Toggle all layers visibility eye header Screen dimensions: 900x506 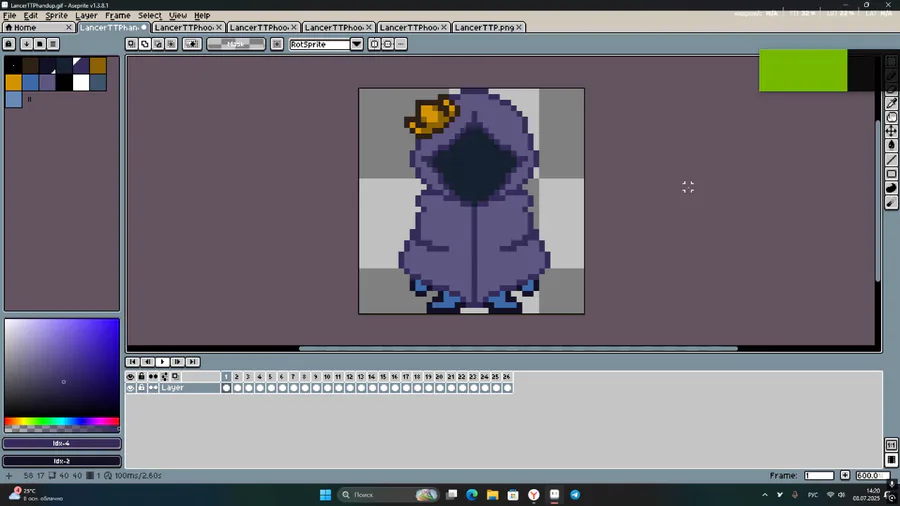(130, 376)
